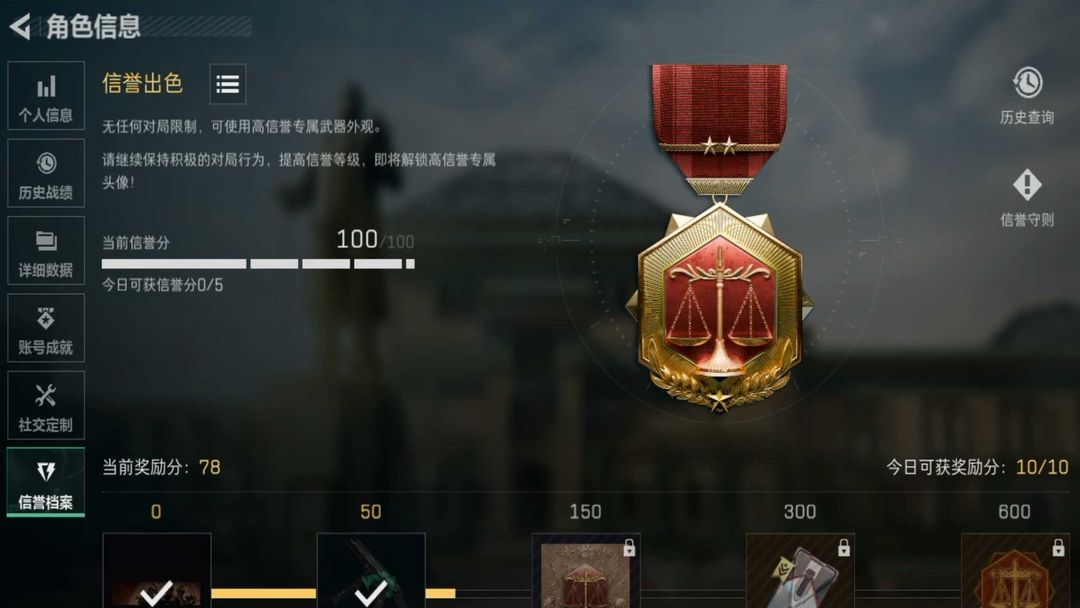Click the 信誉出色 title text

(x=143, y=83)
